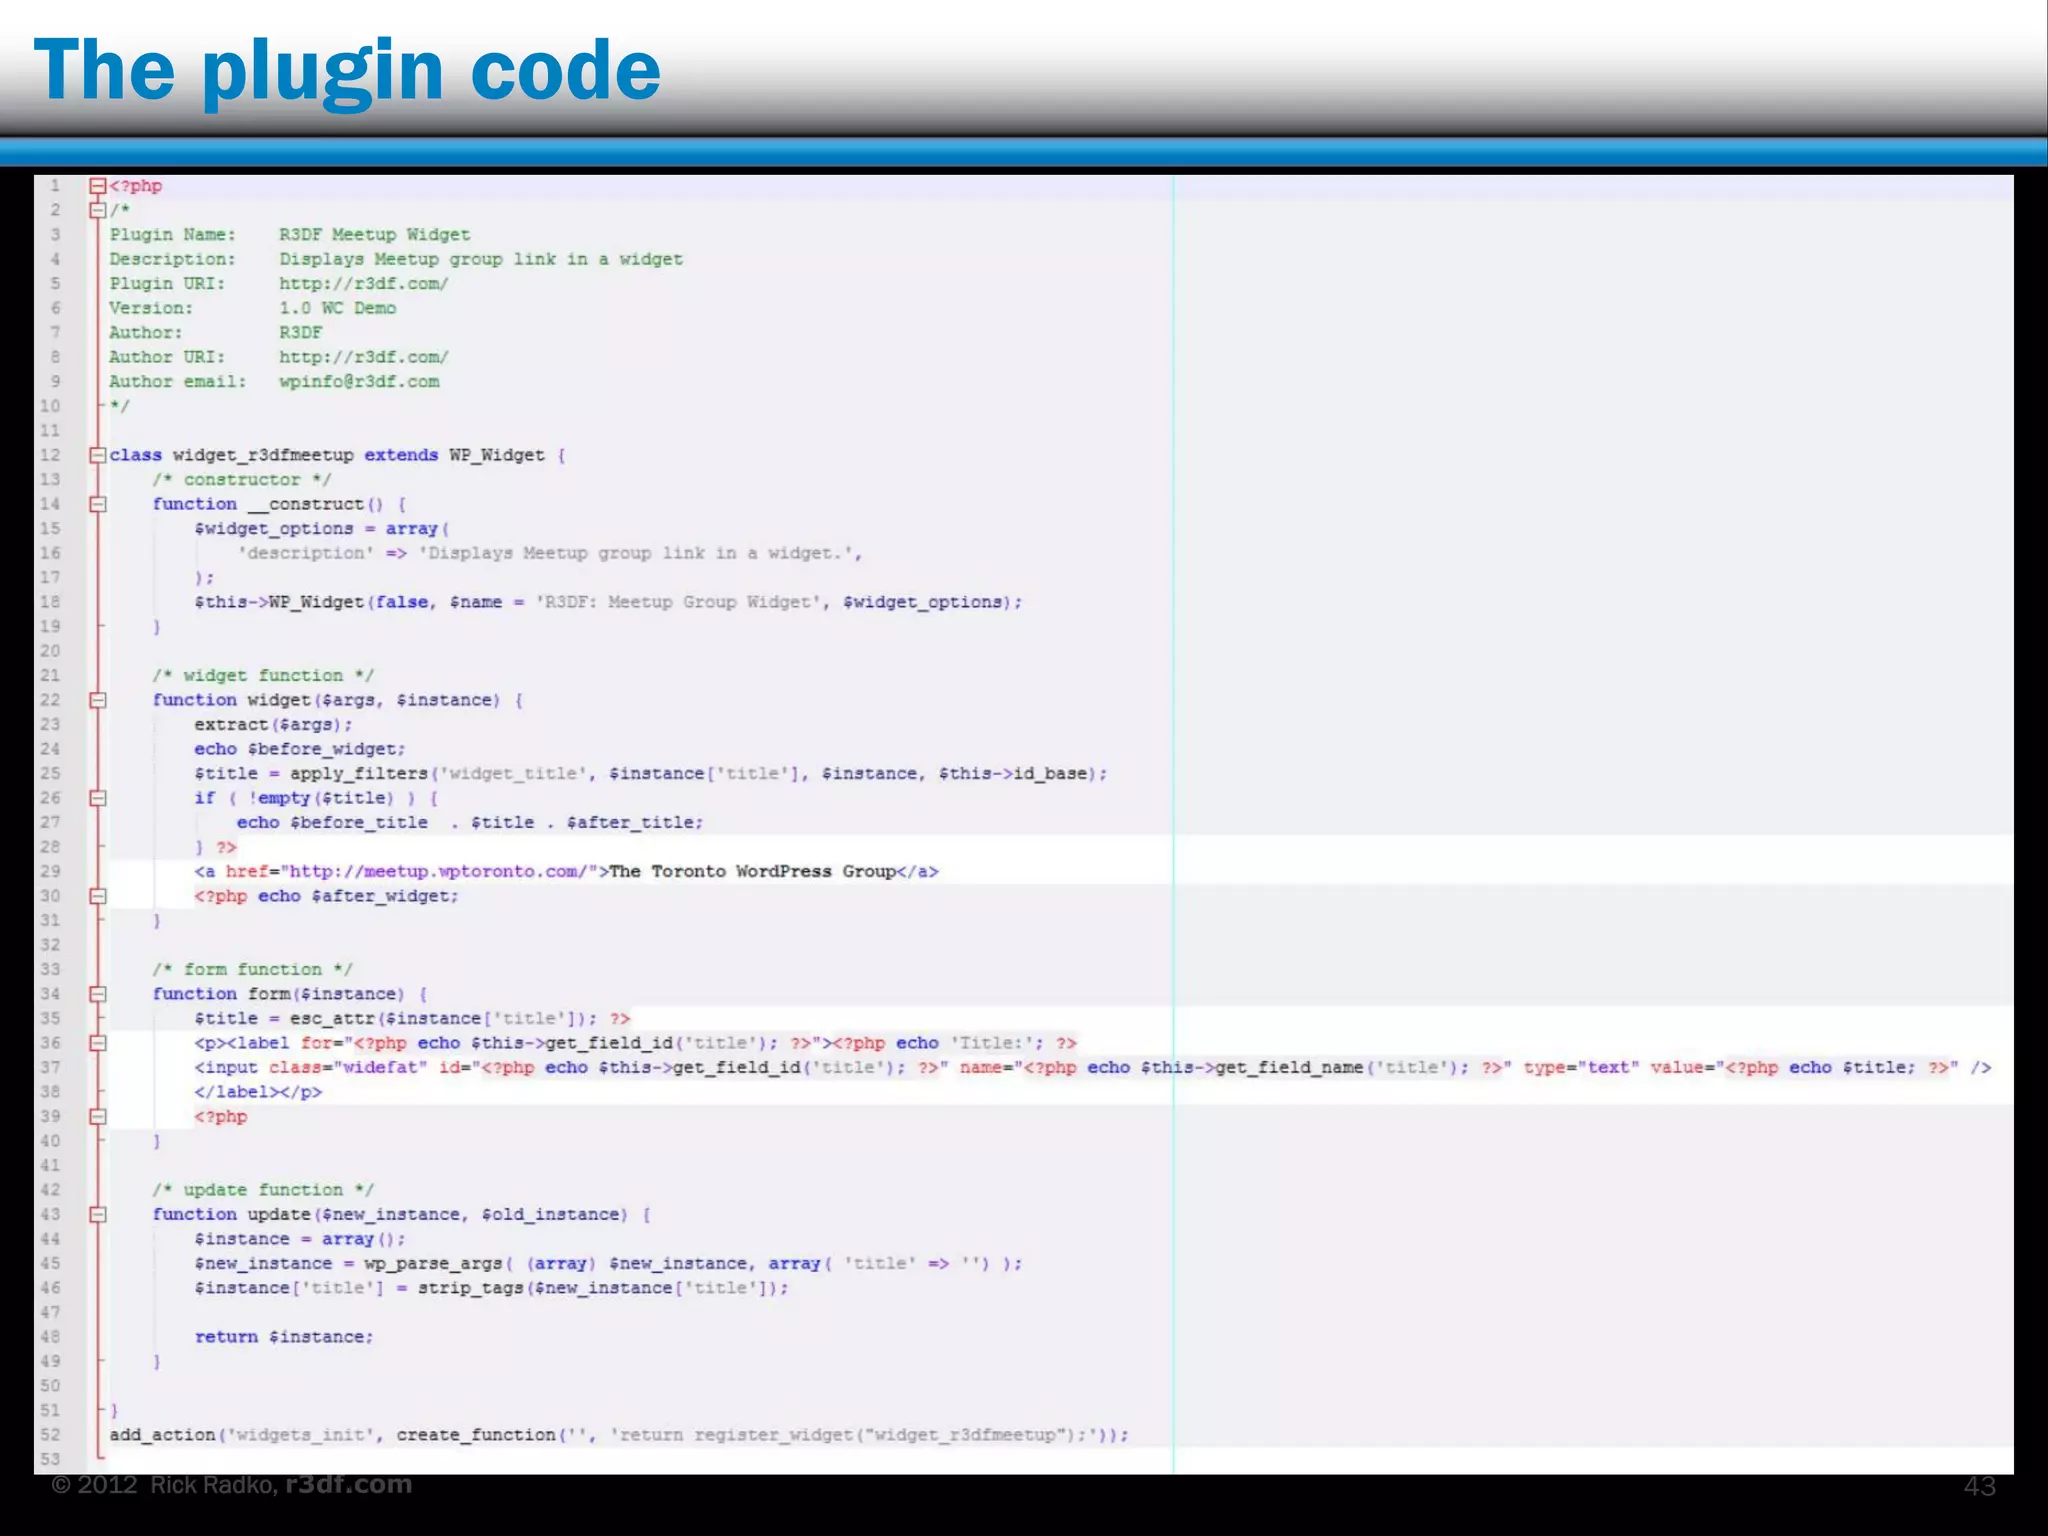Click the 'description' => array entry line

coord(549,553)
